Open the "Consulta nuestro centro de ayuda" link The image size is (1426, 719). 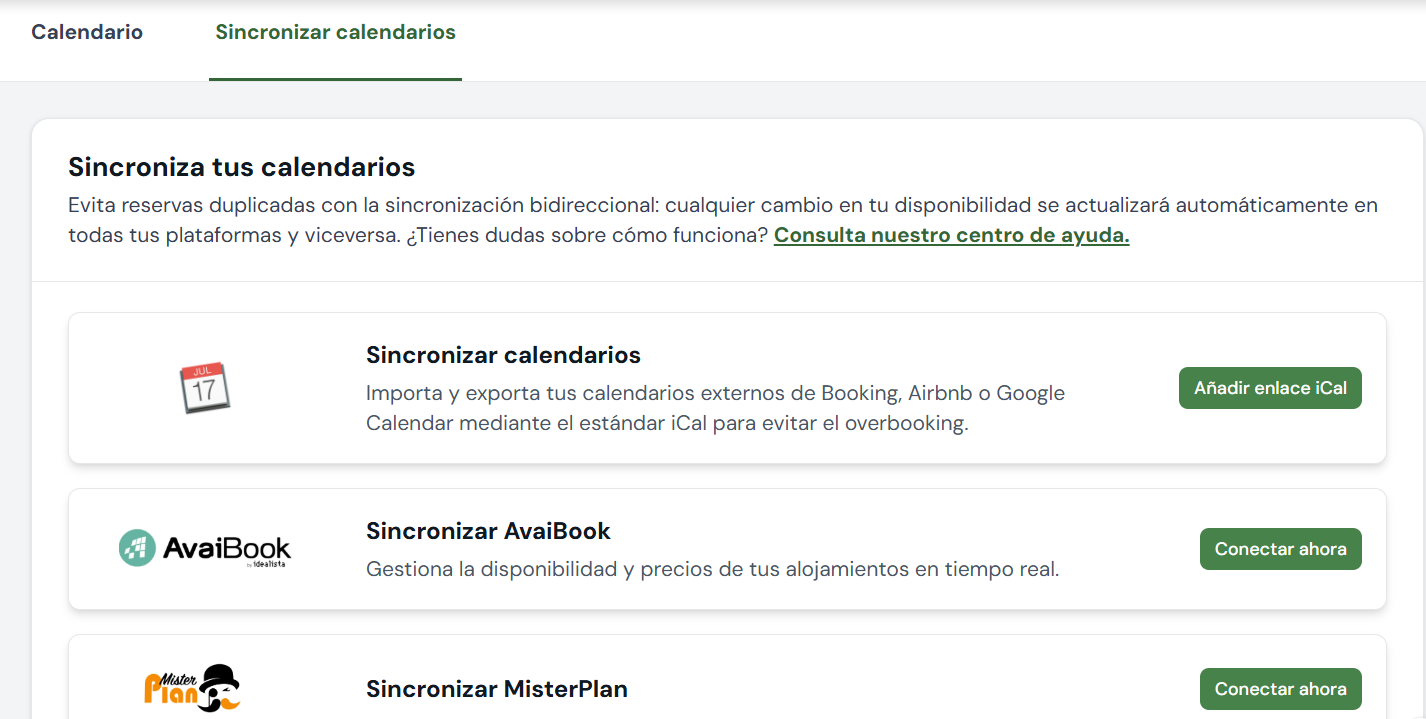tap(951, 236)
